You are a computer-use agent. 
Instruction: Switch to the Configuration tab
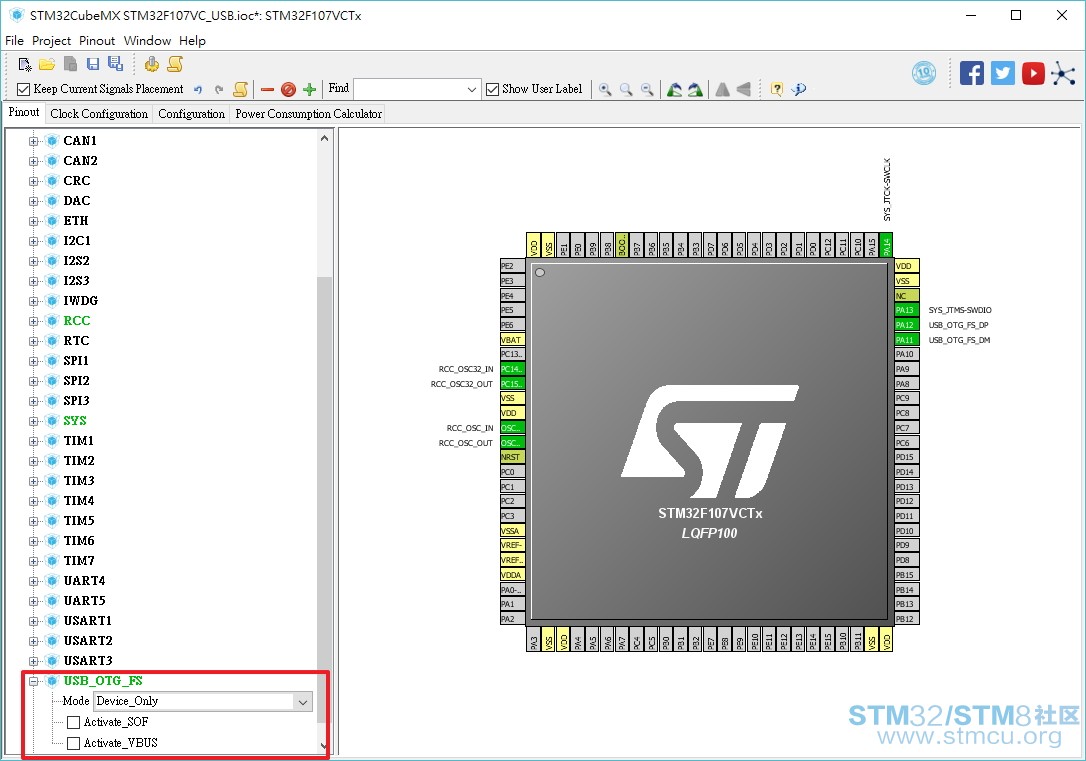click(x=191, y=114)
